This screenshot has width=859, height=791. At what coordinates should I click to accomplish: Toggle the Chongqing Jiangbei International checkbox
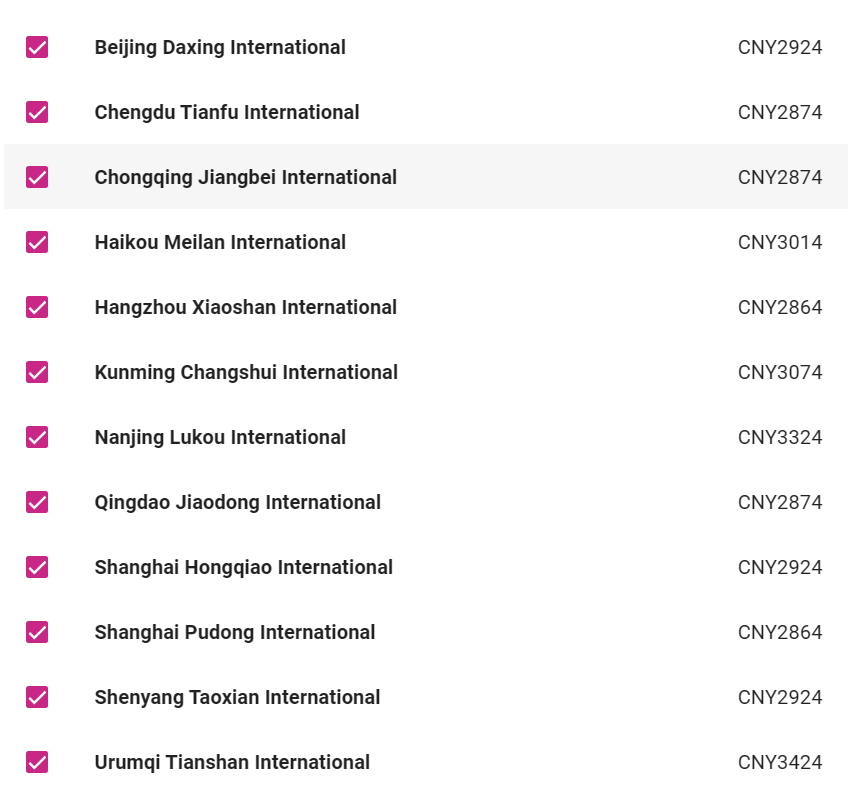pyautogui.click(x=37, y=177)
